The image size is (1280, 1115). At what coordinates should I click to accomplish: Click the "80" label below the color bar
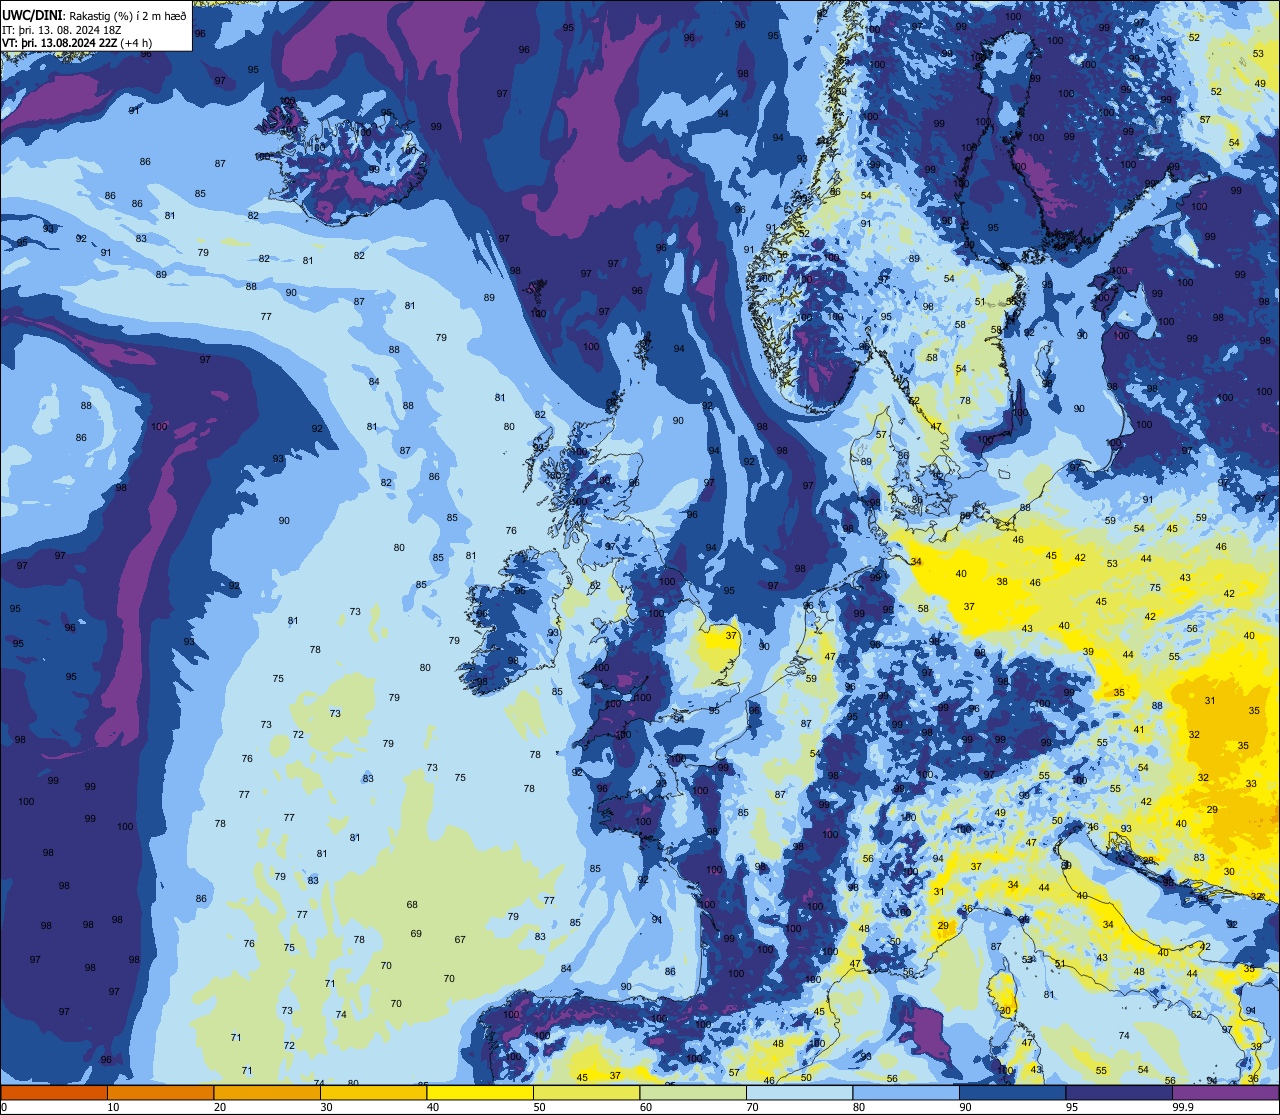(x=859, y=1107)
